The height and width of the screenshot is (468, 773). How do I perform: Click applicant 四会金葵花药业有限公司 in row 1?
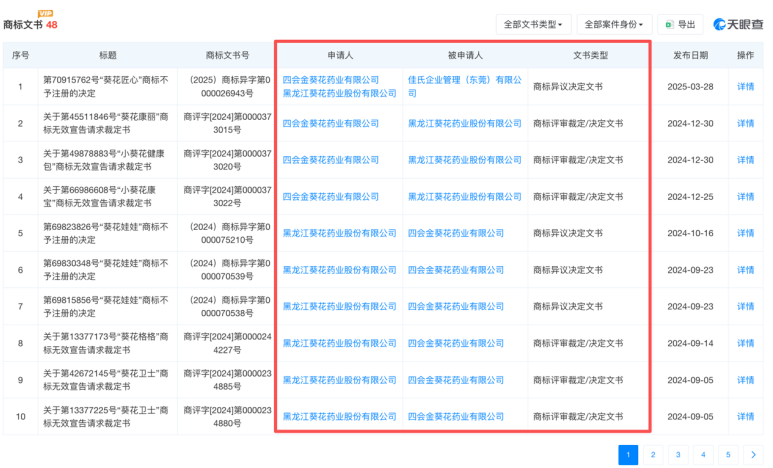[x=330, y=80]
